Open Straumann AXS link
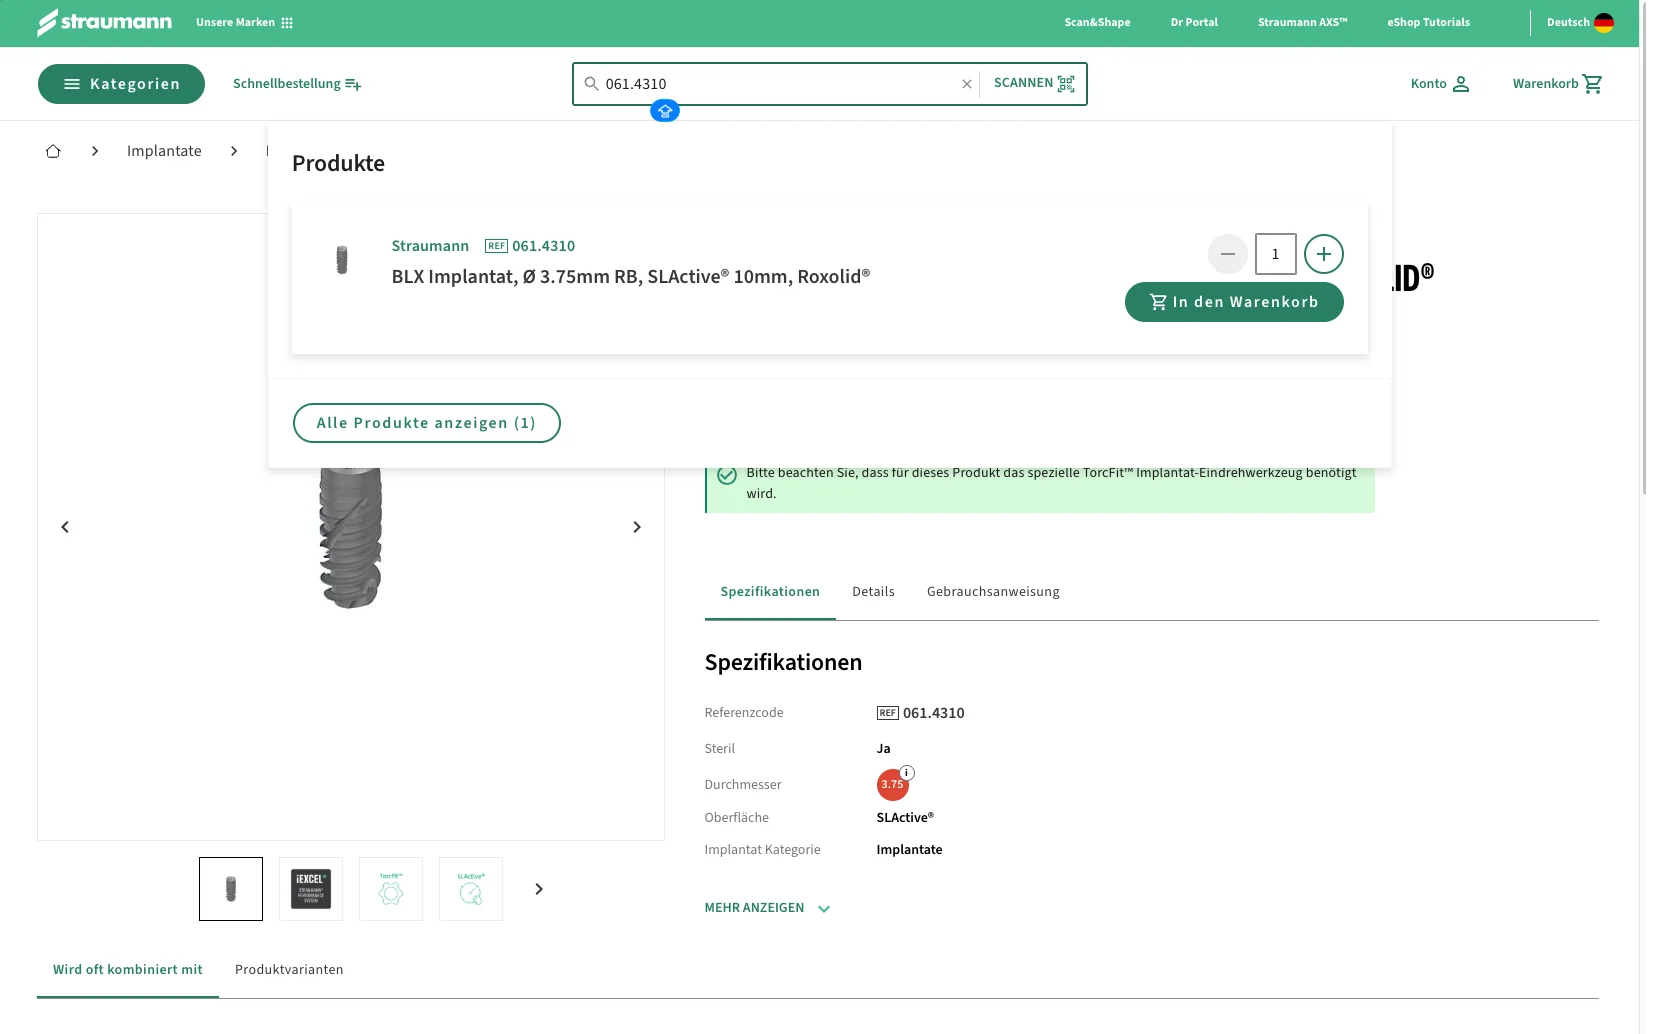The image size is (1654, 1034). pos(1302,22)
